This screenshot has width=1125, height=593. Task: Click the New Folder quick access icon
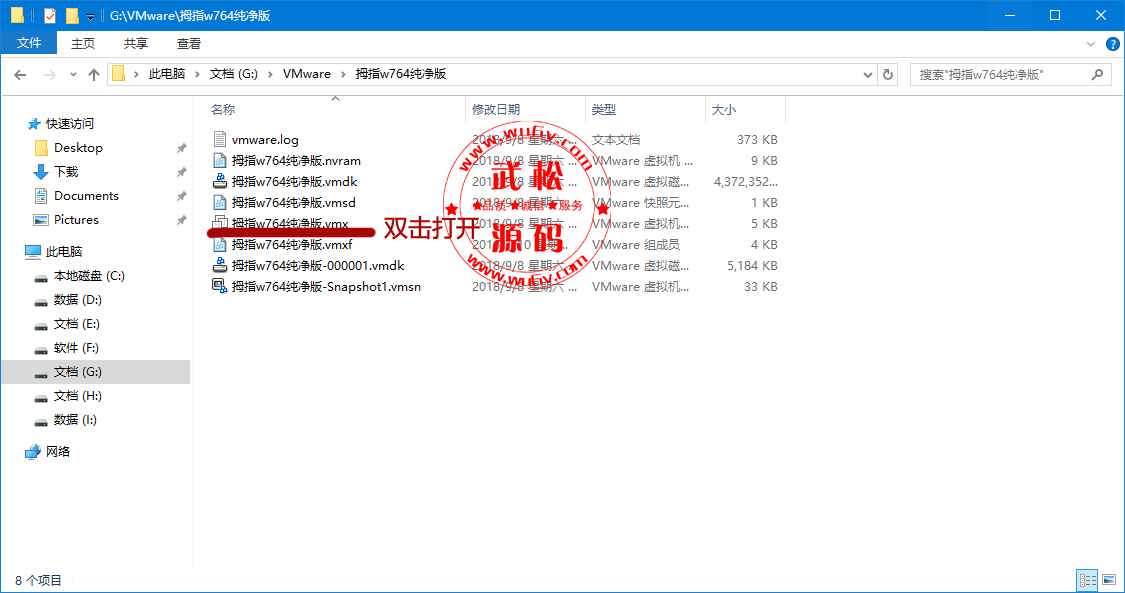click(x=71, y=15)
